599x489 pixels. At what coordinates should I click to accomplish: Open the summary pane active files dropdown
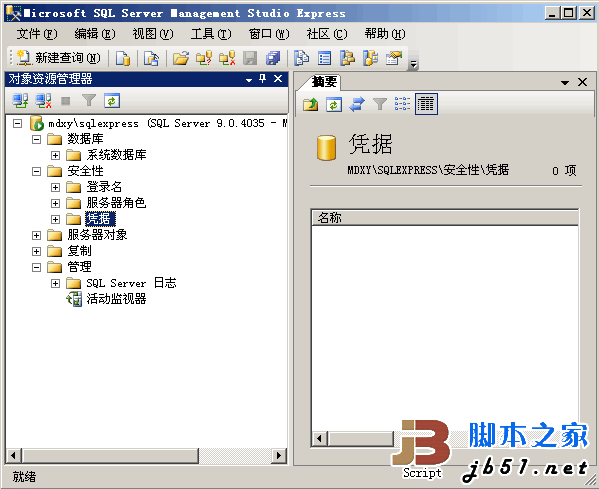(565, 83)
